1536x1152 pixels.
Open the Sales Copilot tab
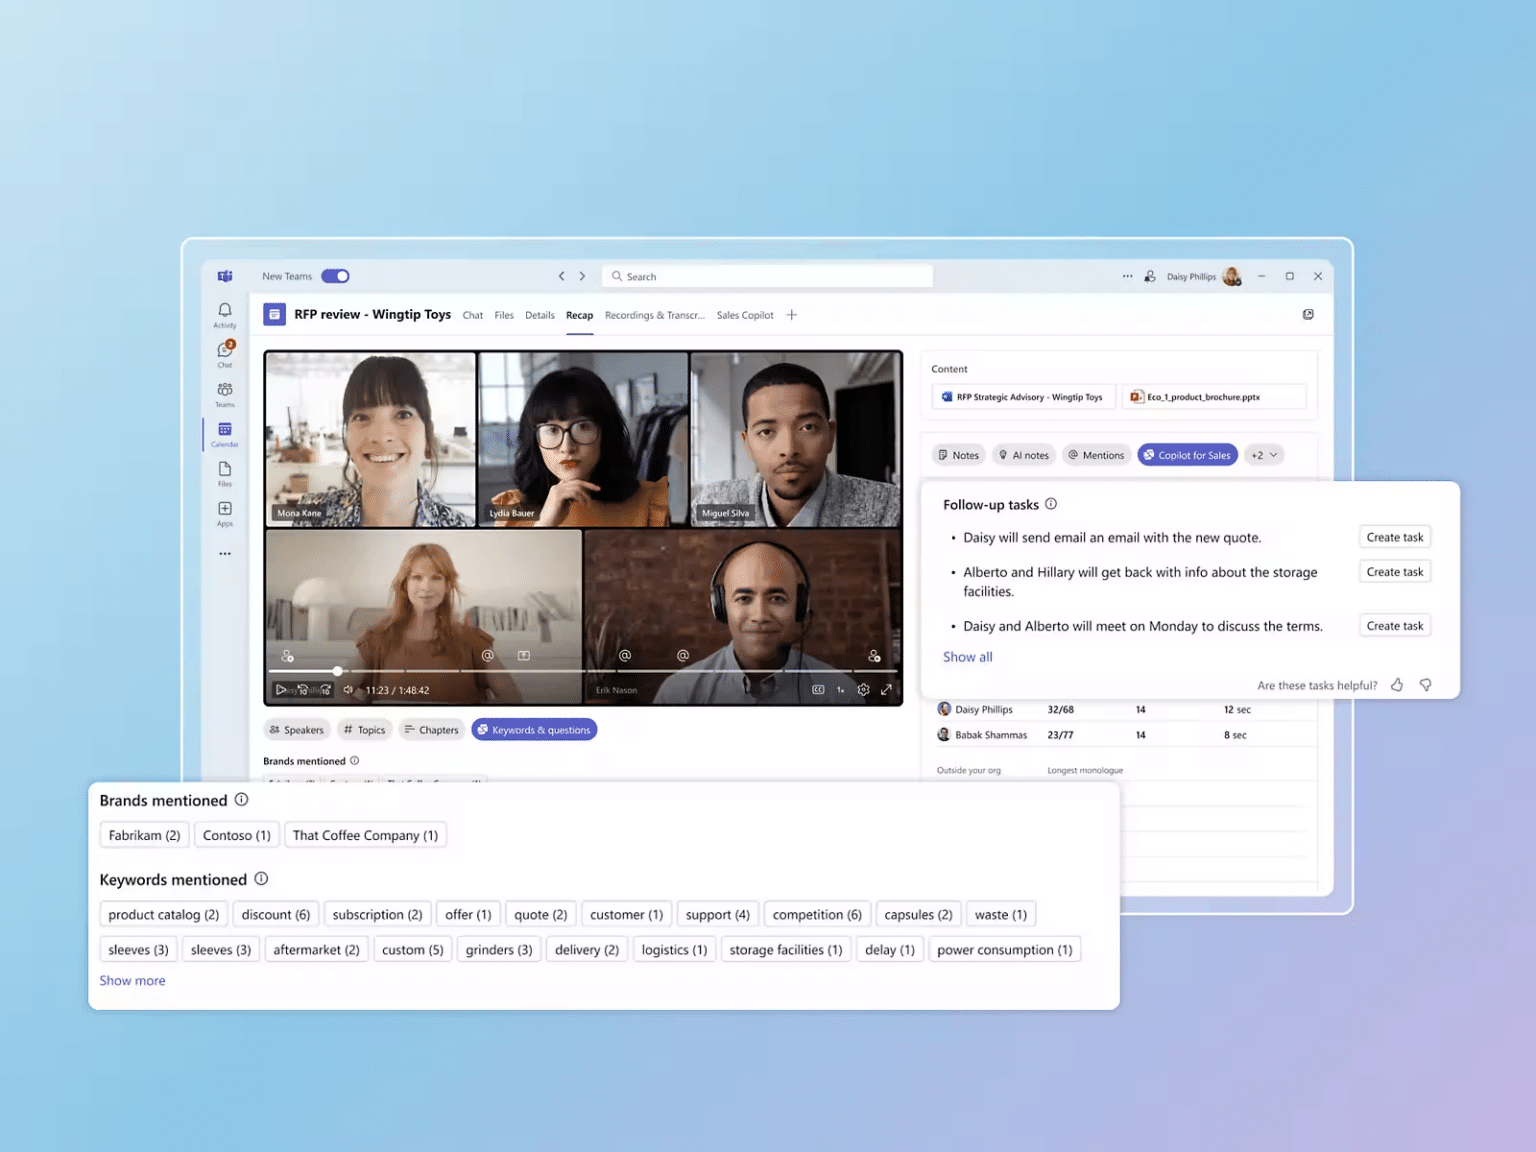pyautogui.click(x=744, y=315)
